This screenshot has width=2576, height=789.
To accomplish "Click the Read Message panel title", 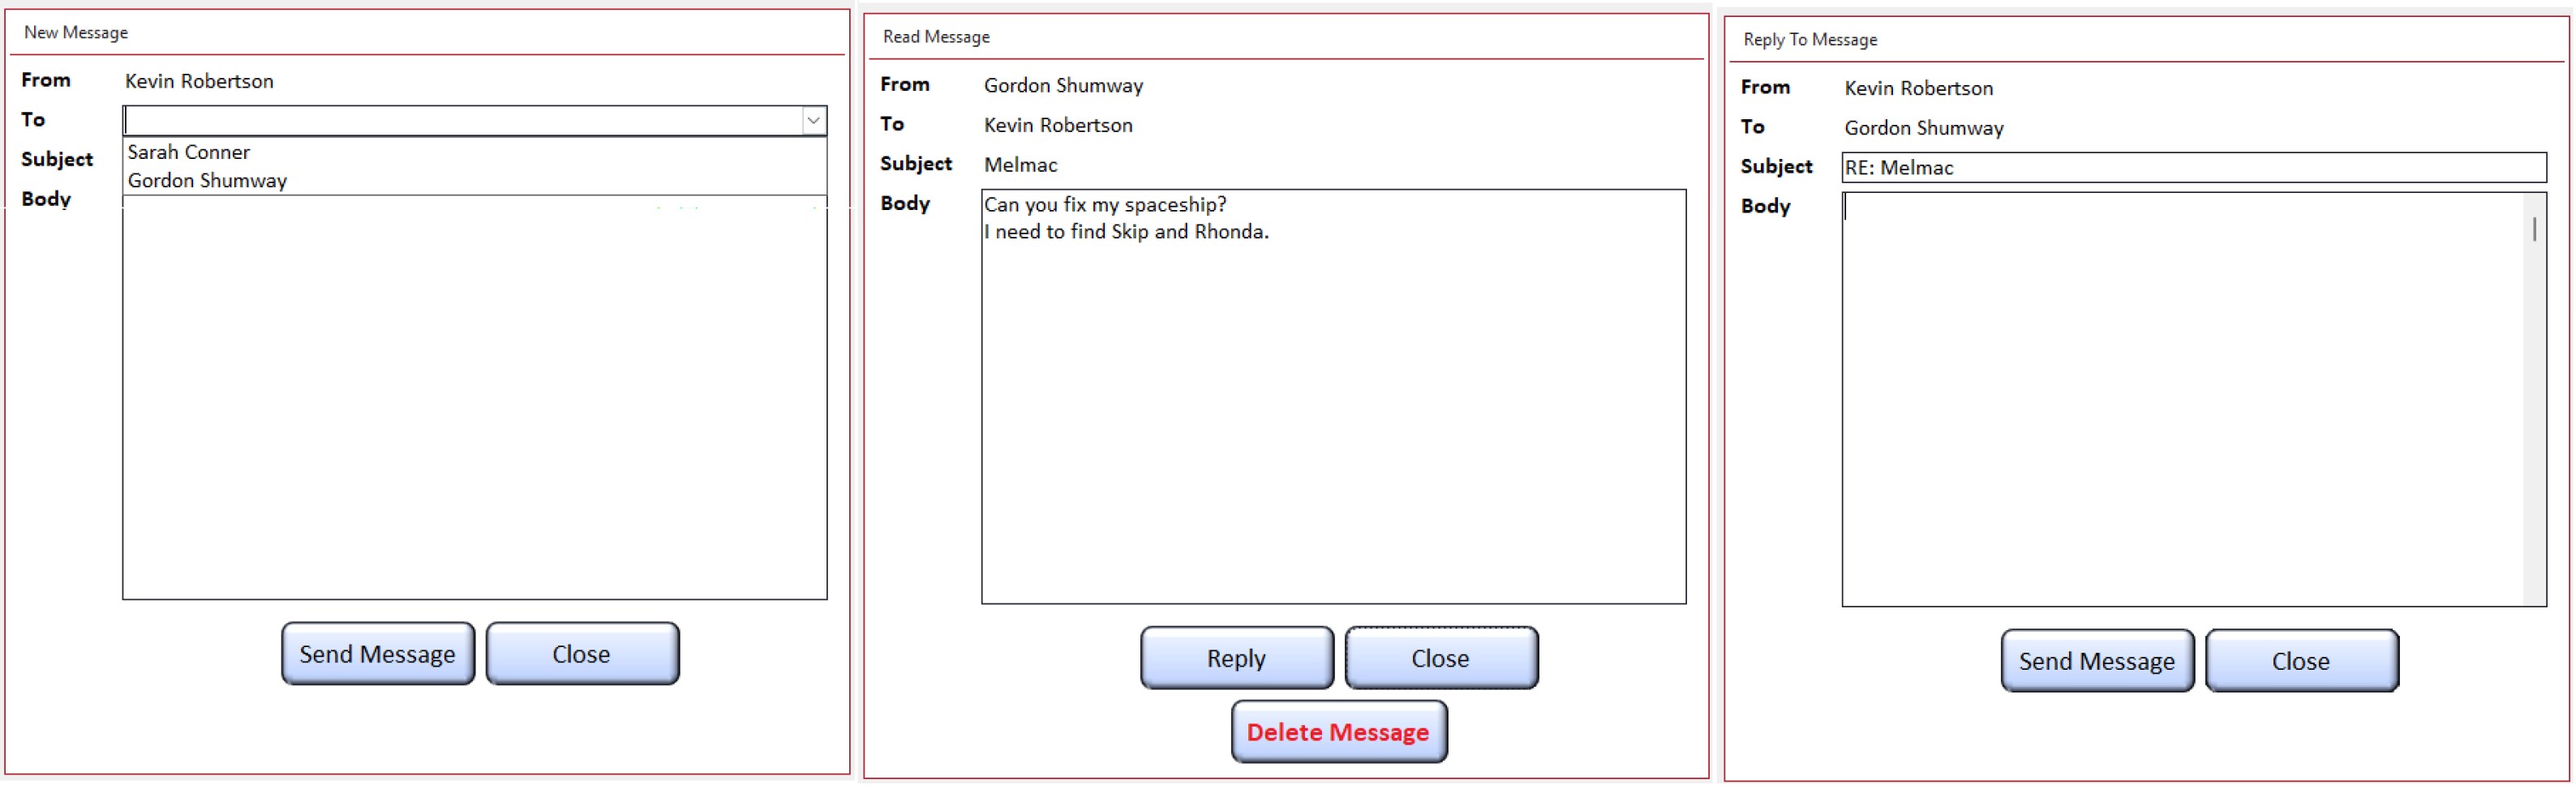I will pos(936,37).
